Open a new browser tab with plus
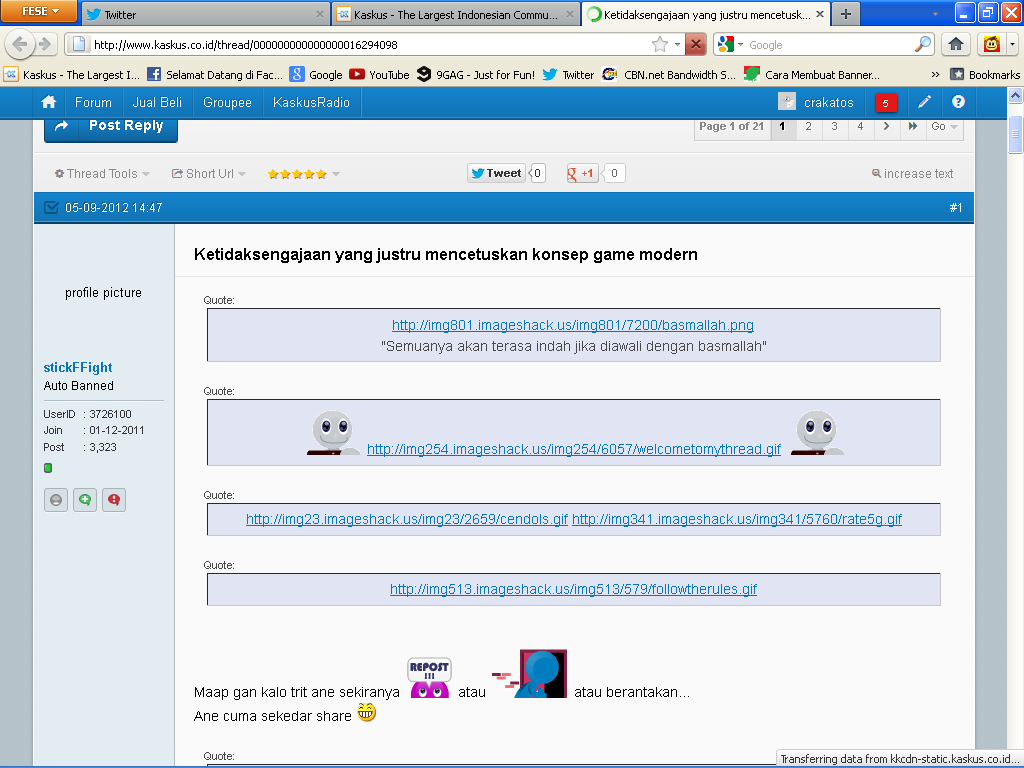 846,14
